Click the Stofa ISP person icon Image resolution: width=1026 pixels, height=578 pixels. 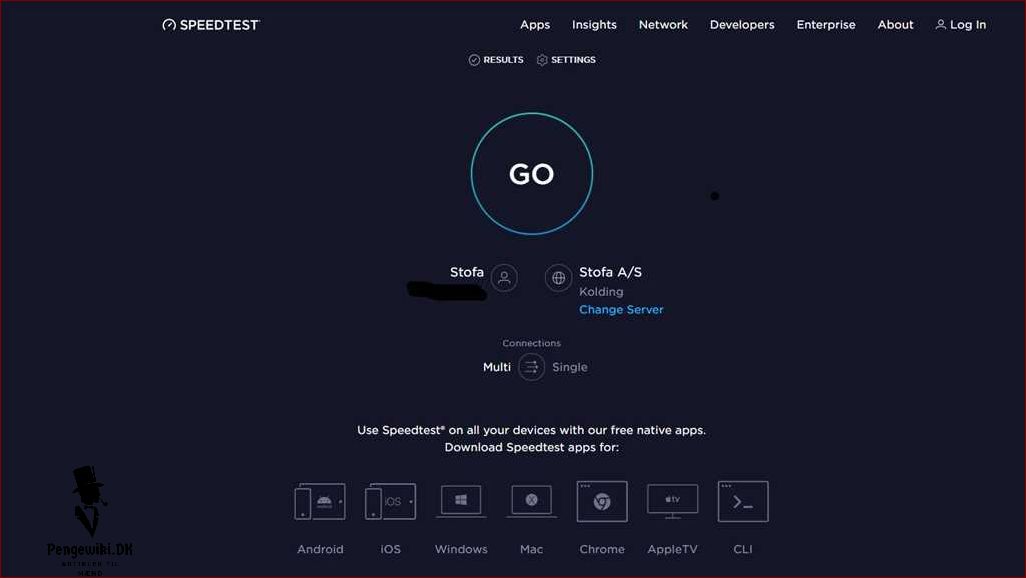(x=503, y=277)
